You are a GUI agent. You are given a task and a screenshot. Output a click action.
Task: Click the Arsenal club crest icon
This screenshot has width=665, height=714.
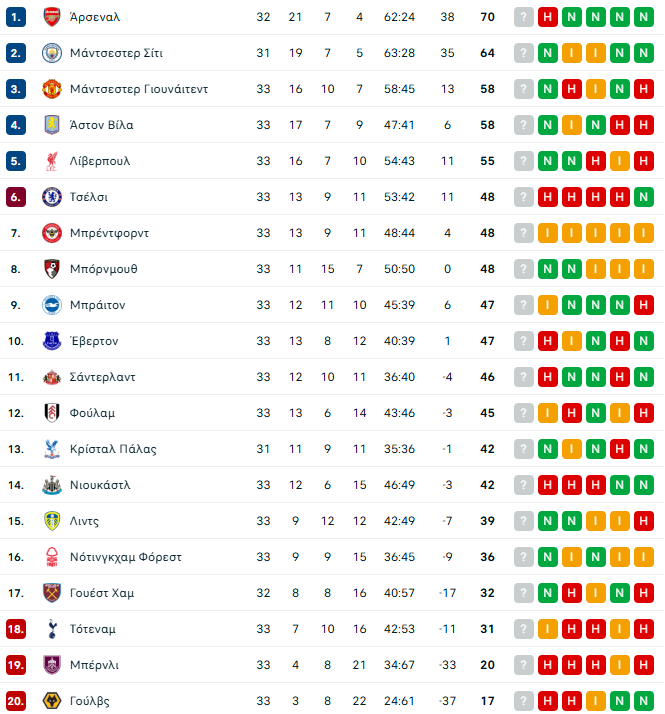coord(51,17)
